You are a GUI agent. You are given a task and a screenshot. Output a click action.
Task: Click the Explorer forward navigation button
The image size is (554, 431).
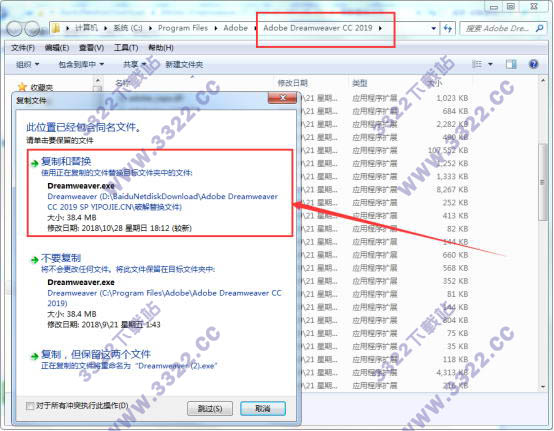coord(33,29)
